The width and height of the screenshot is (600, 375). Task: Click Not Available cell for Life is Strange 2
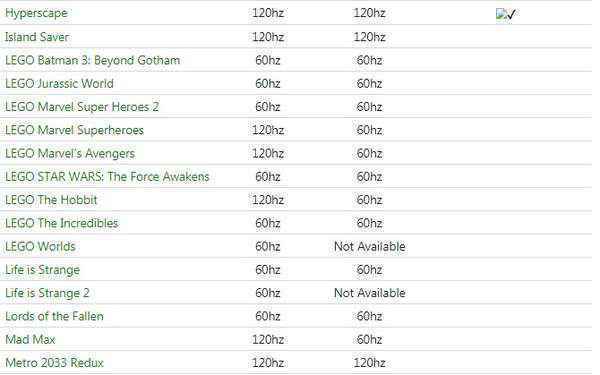[x=370, y=293]
